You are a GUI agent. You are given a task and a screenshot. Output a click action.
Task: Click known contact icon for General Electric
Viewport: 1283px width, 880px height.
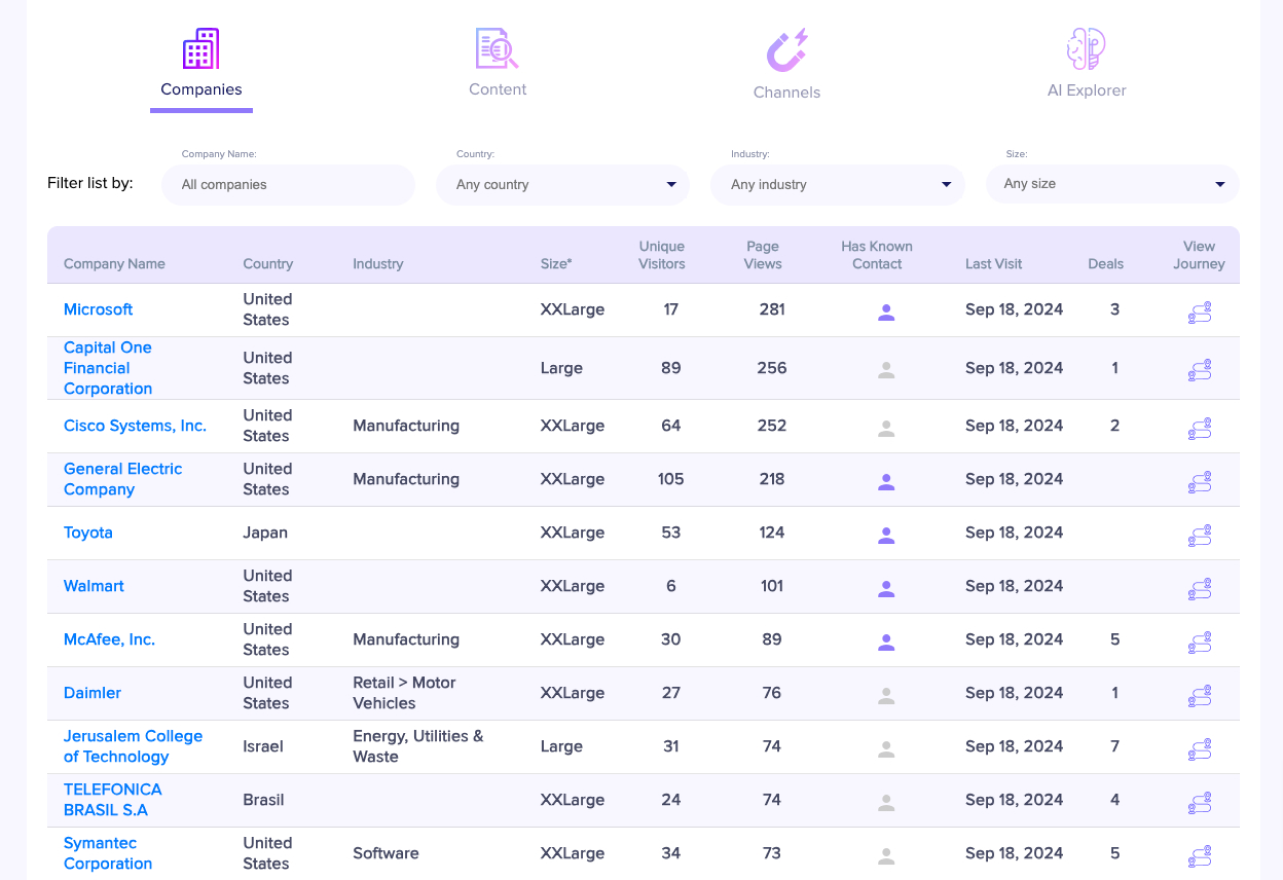[x=886, y=481]
